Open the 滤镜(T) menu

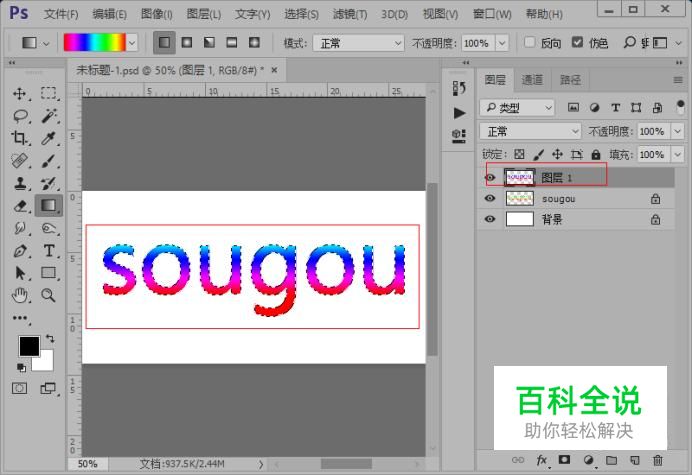click(x=350, y=14)
